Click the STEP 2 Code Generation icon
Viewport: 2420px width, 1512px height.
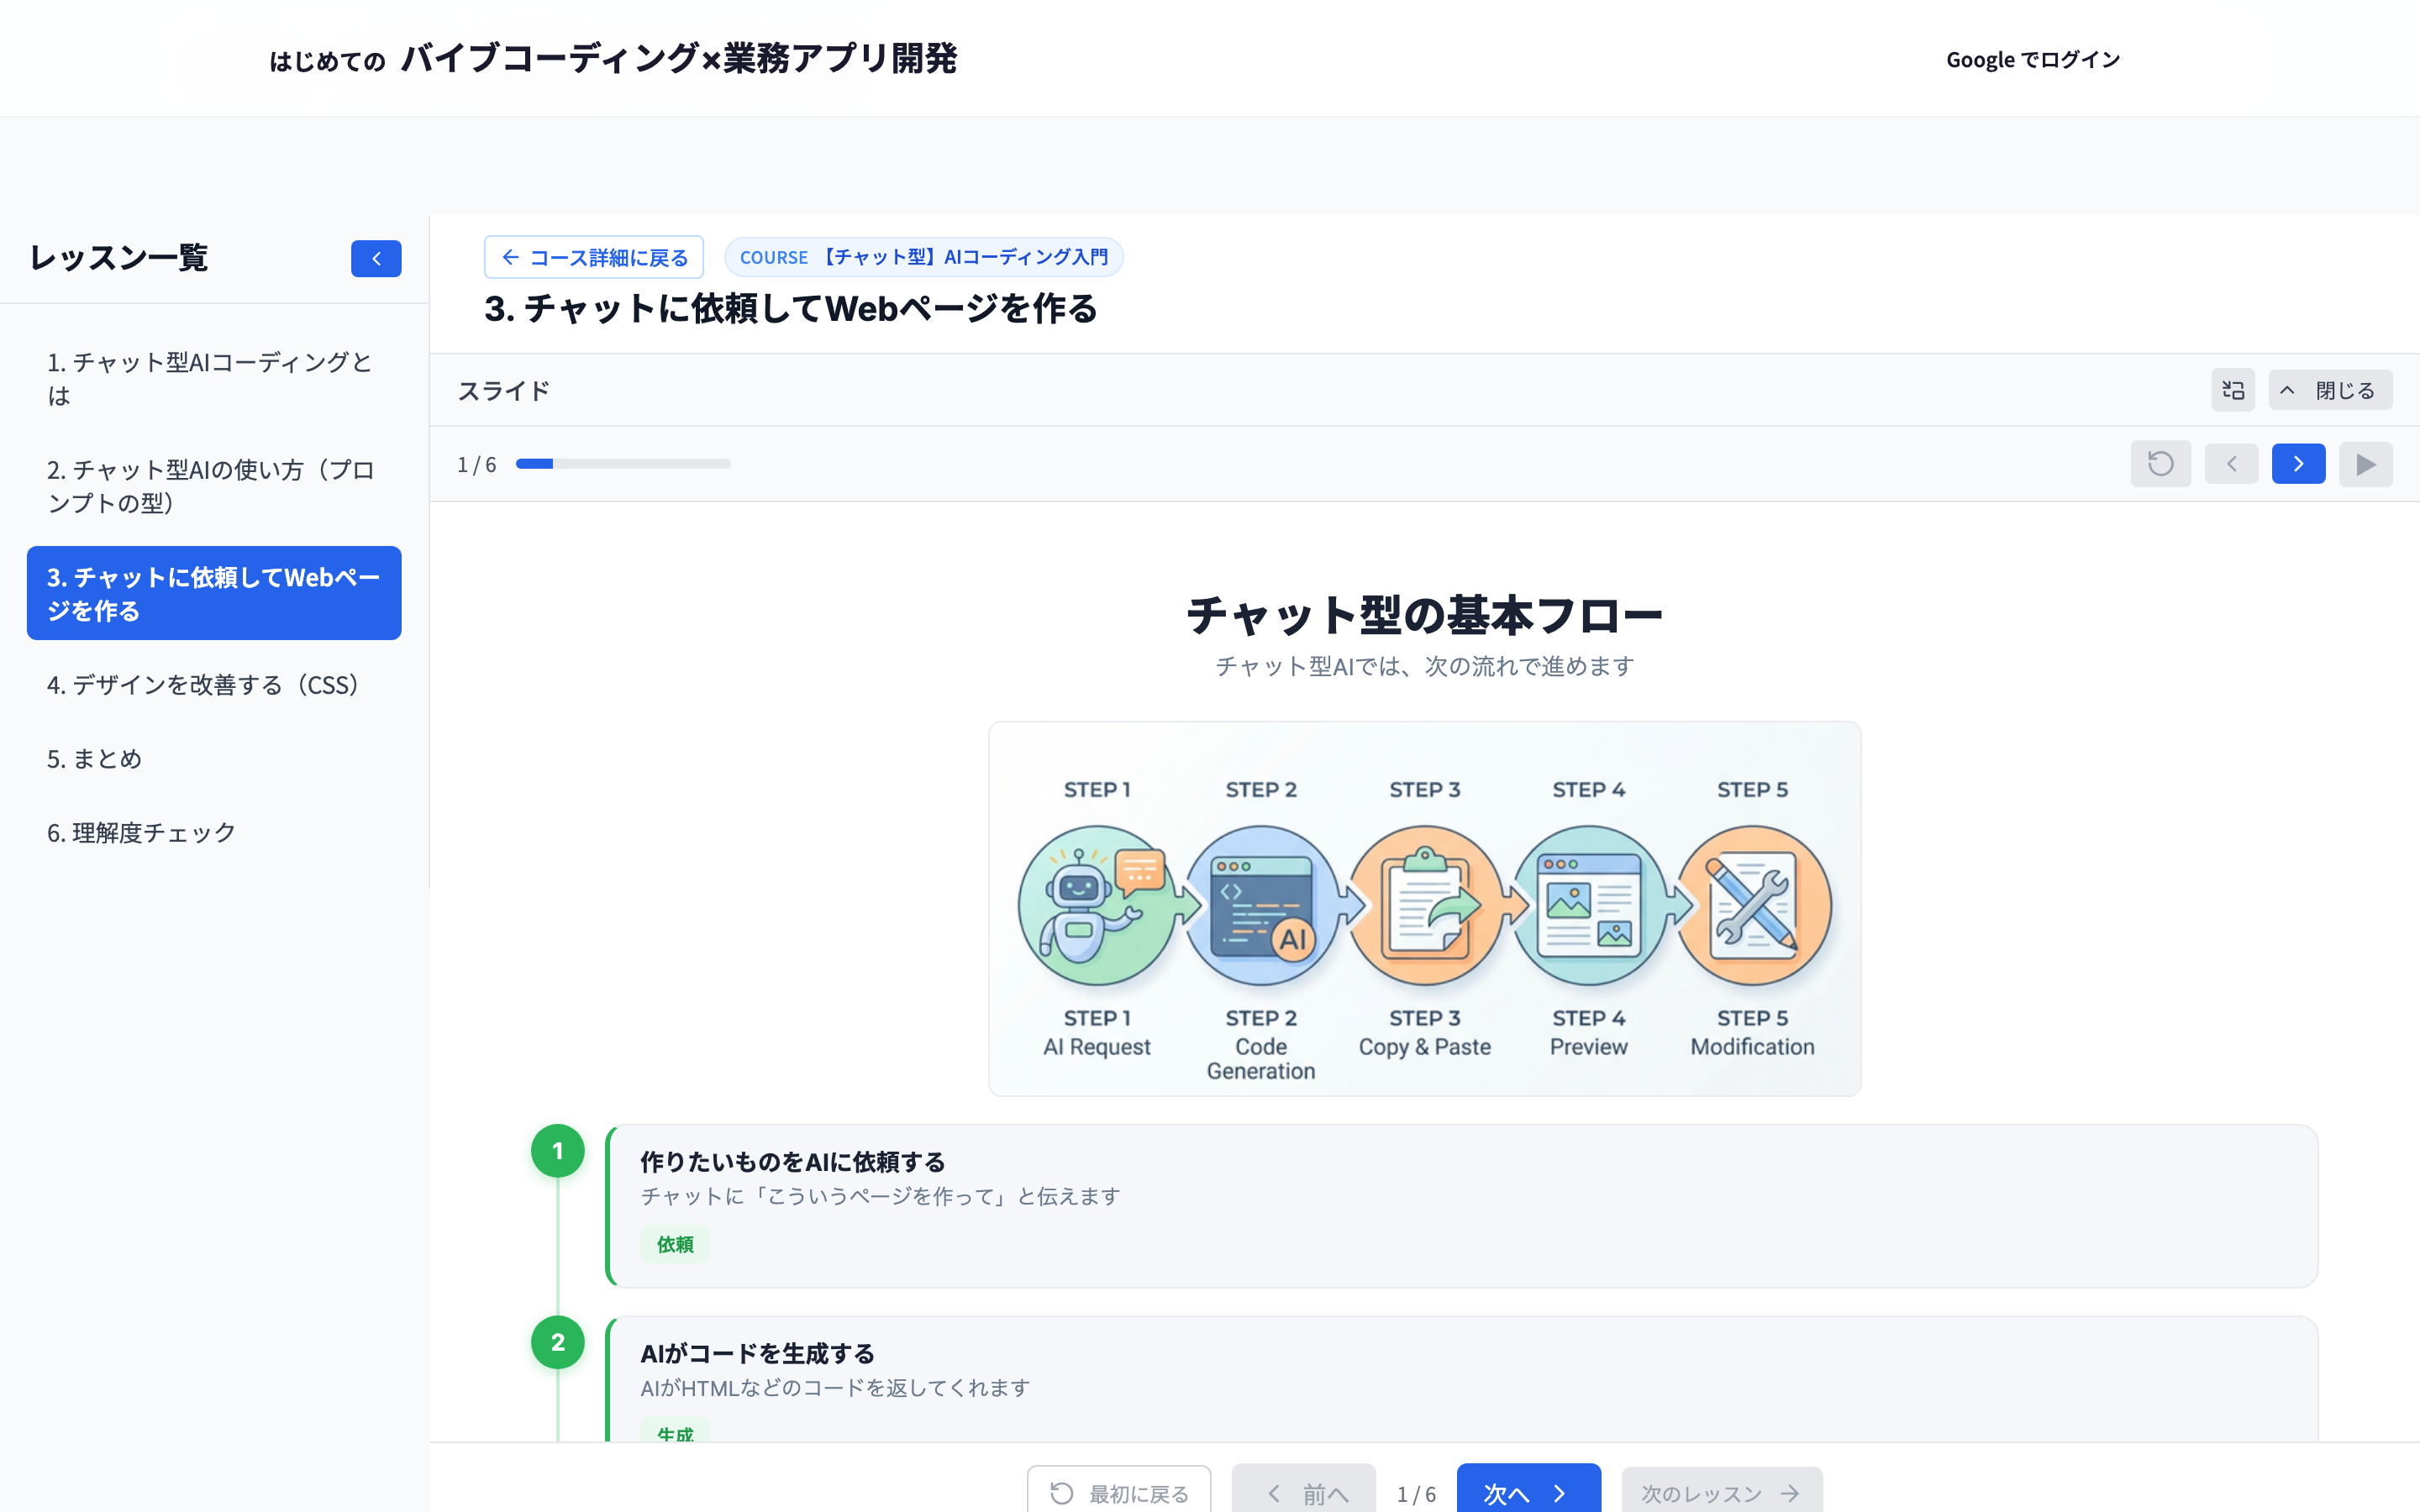1261,905
